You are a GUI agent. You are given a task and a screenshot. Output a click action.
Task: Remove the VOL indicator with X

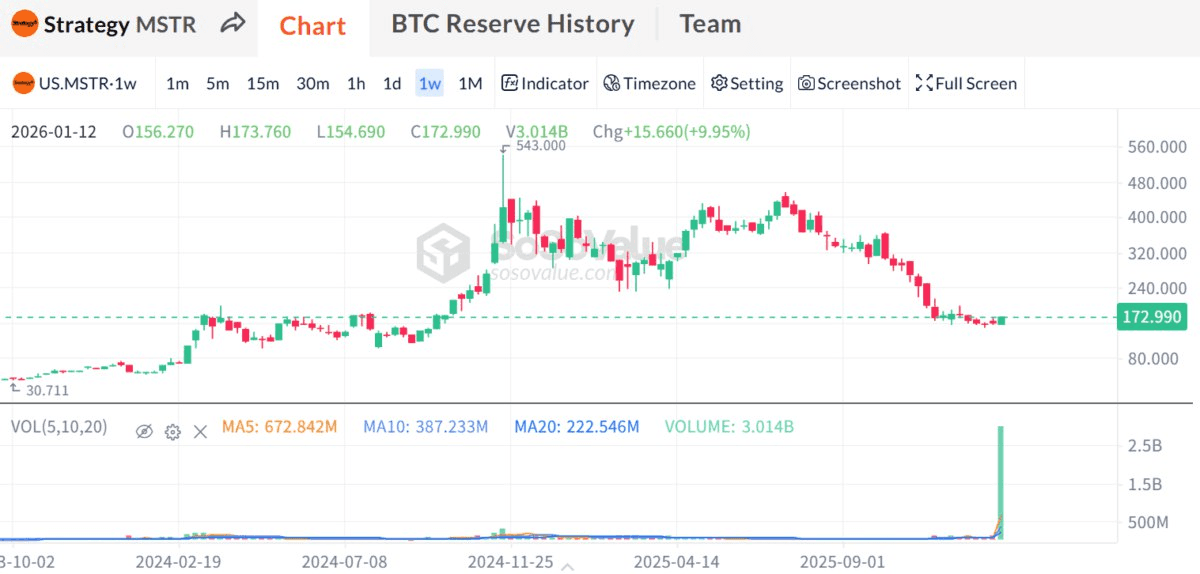pyautogui.click(x=200, y=431)
